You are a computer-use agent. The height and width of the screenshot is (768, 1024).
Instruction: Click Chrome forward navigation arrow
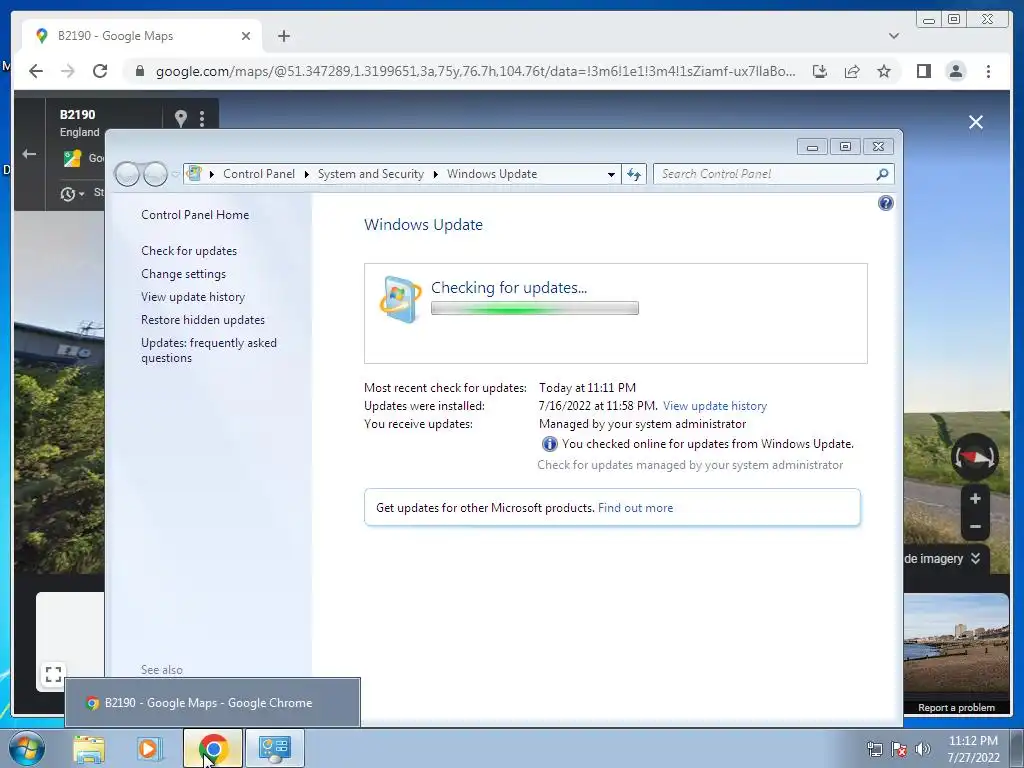point(68,71)
